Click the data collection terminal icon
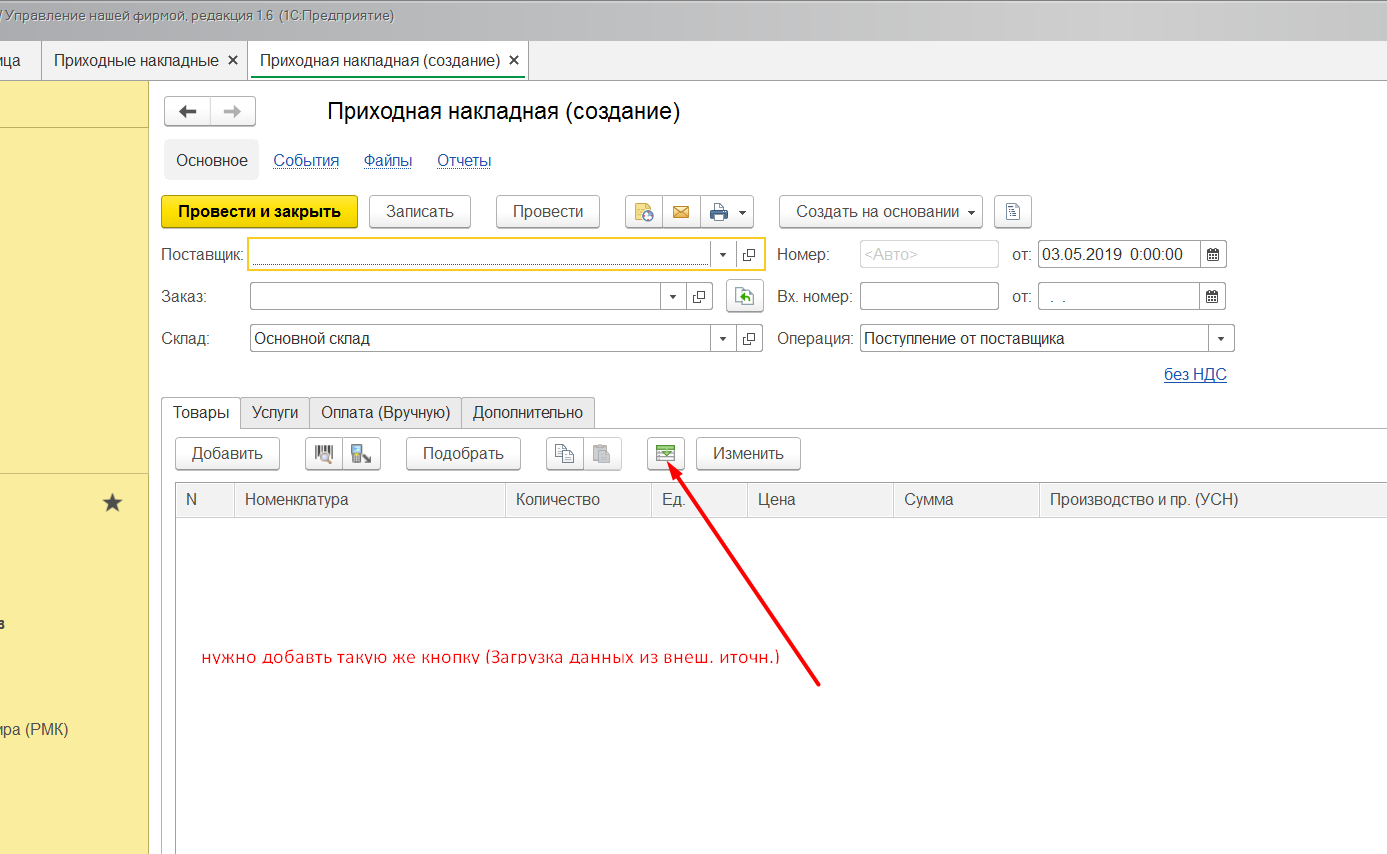 click(x=361, y=454)
